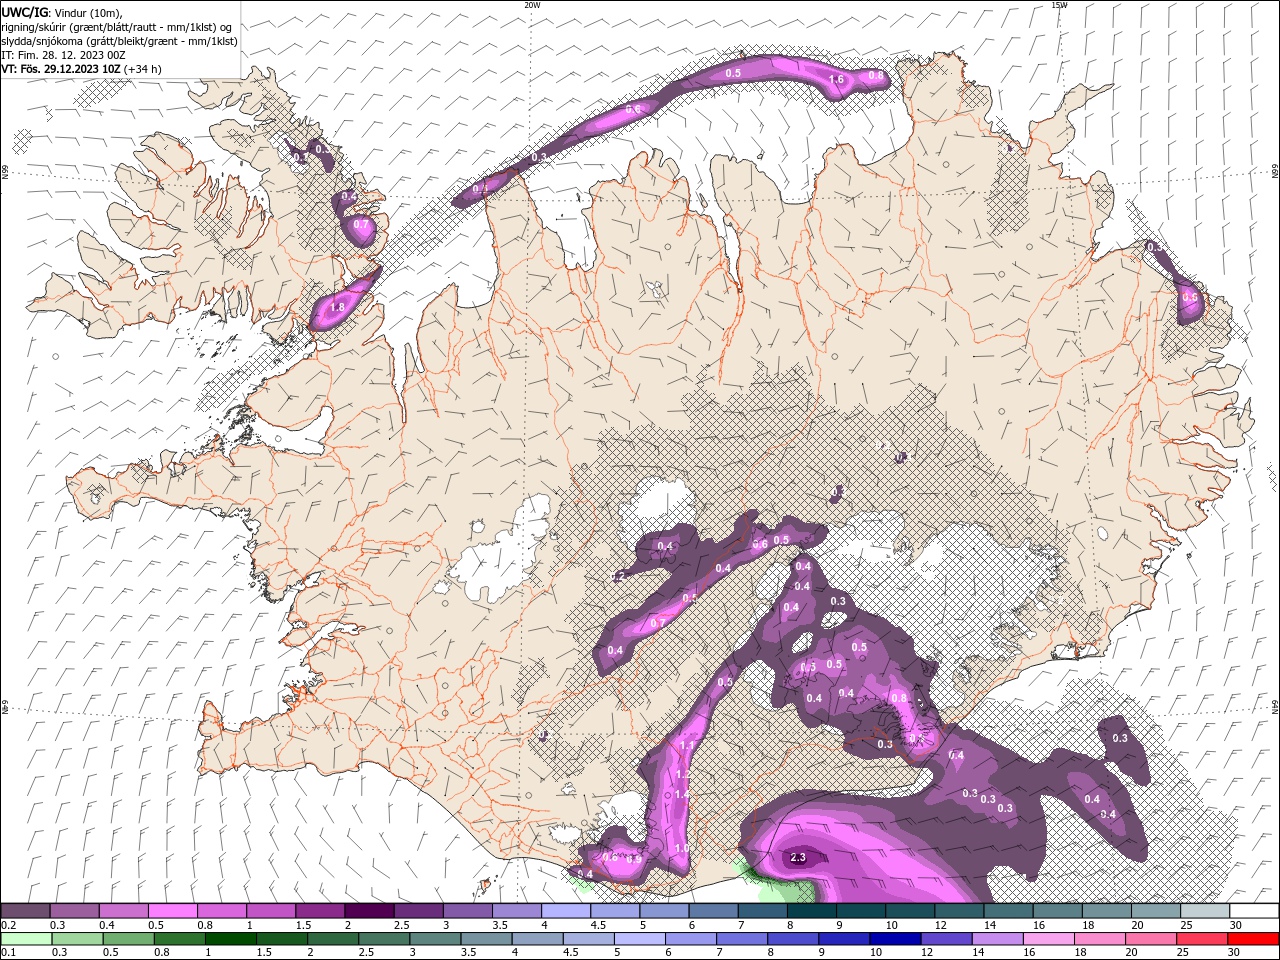Click the 'slydda/snjókoma' legend description line

click(120, 41)
